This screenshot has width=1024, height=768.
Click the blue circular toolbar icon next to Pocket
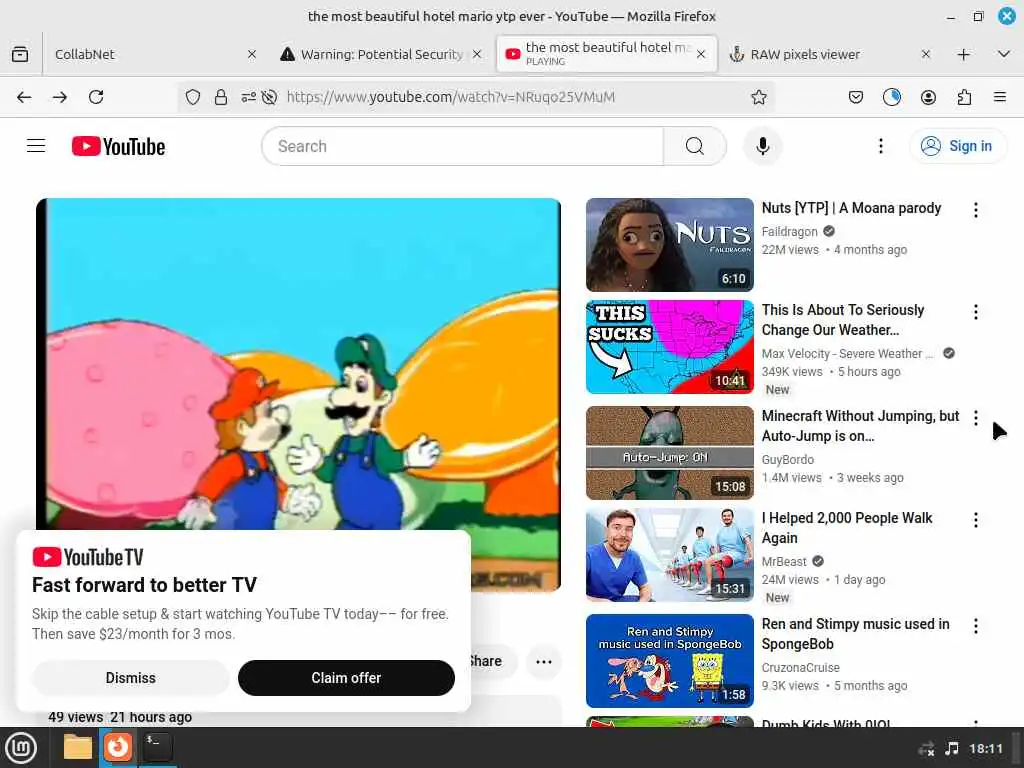(x=891, y=97)
